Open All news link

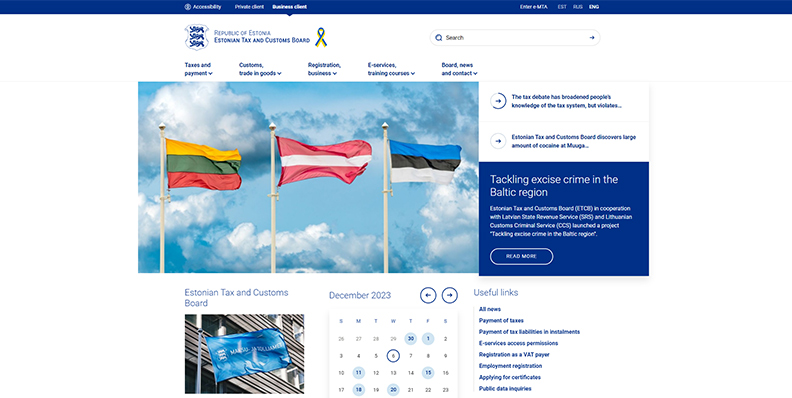(x=490, y=309)
